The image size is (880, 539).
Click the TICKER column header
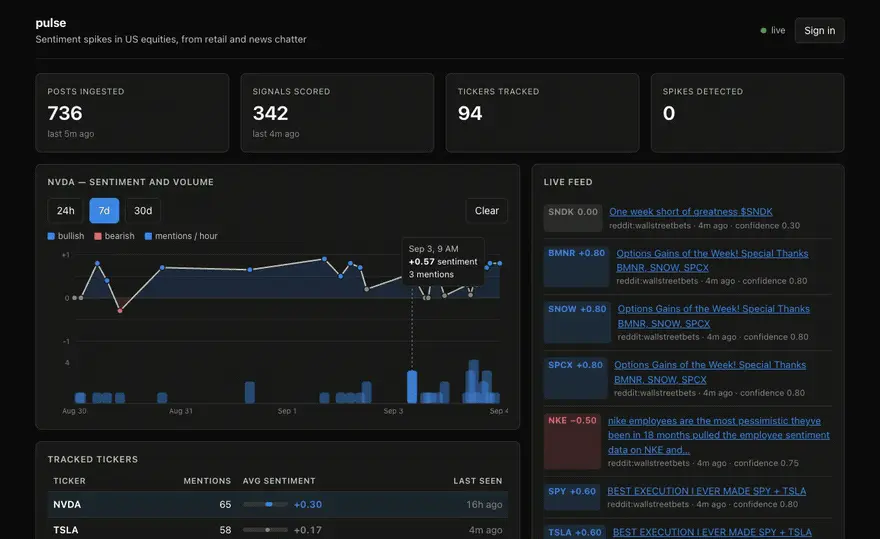click(x=70, y=481)
